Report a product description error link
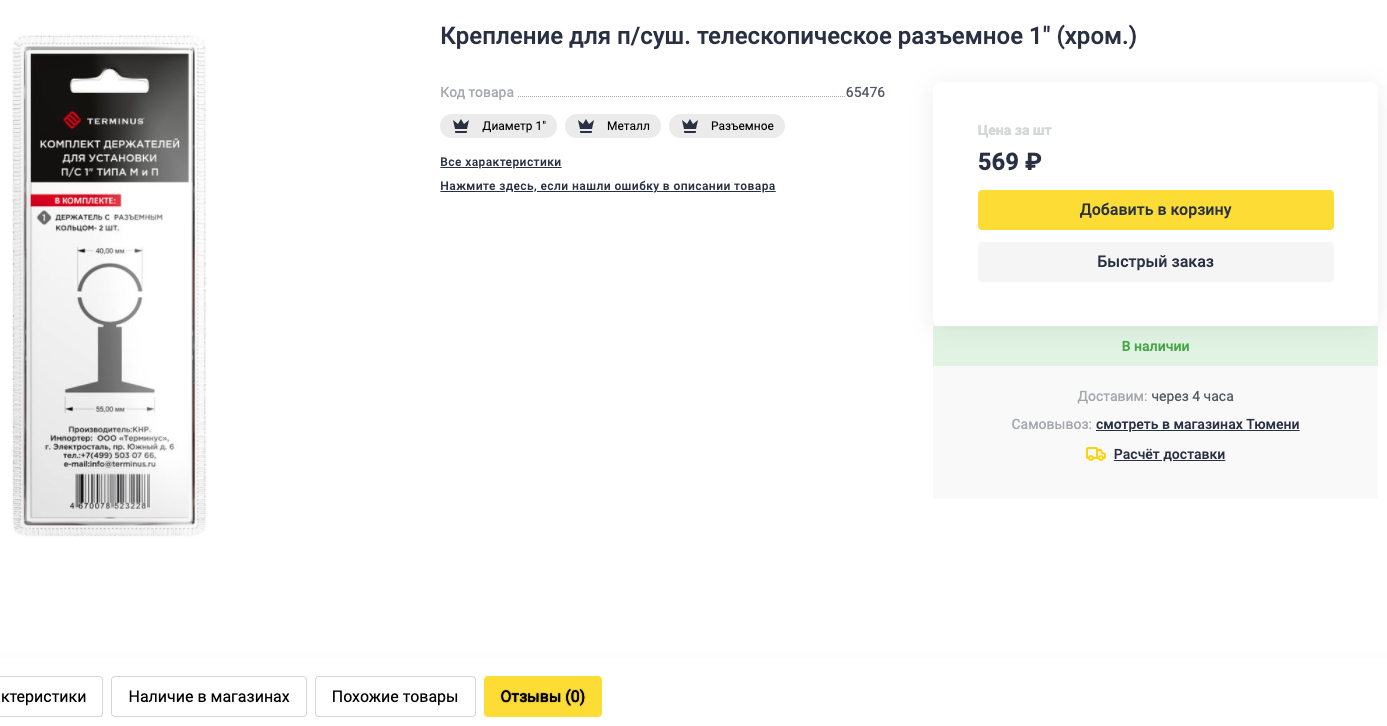 tap(608, 186)
